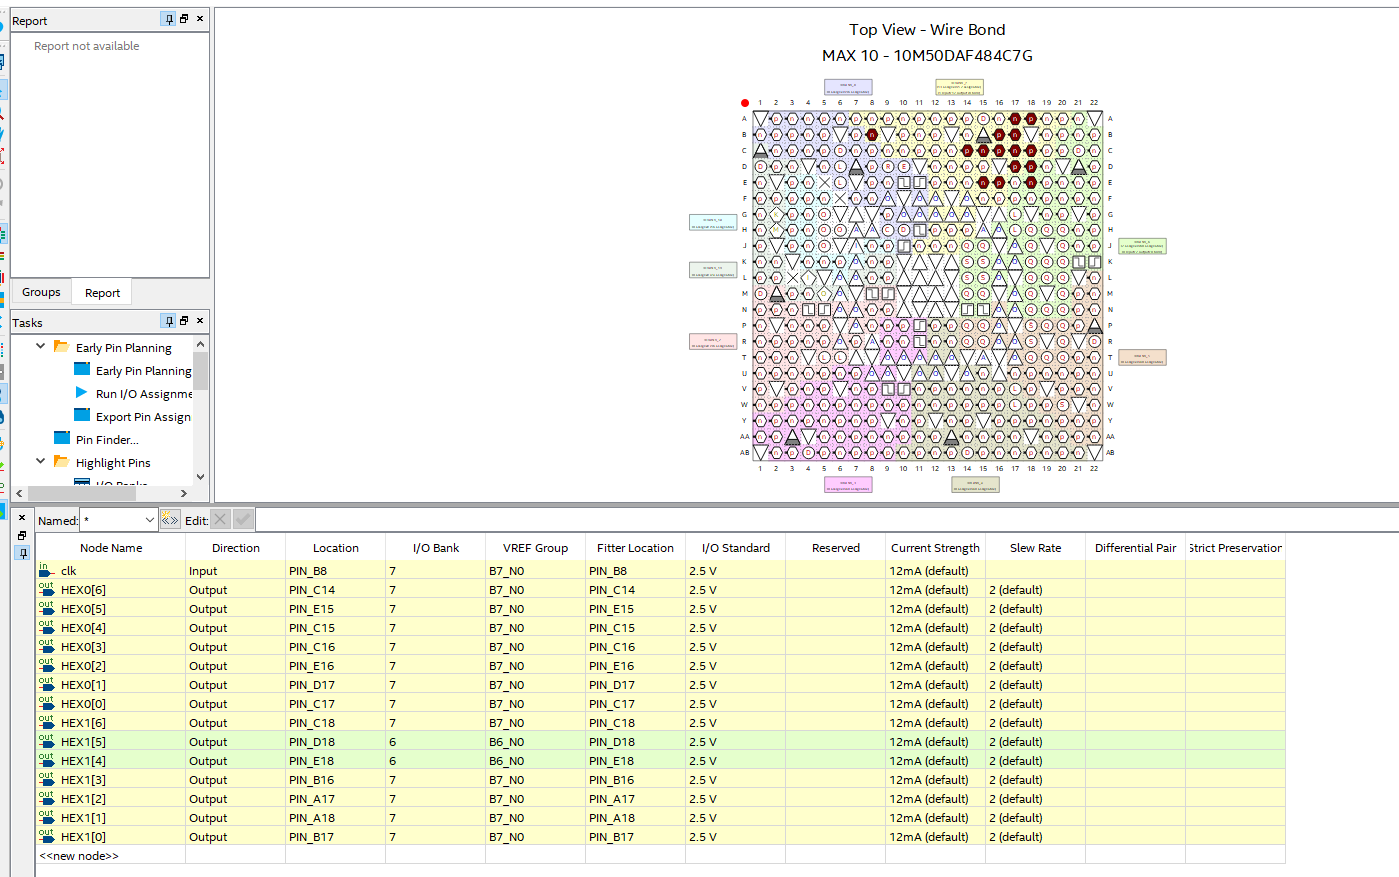Click the VREF Group column header
The width and height of the screenshot is (1399, 877).
[536, 548]
